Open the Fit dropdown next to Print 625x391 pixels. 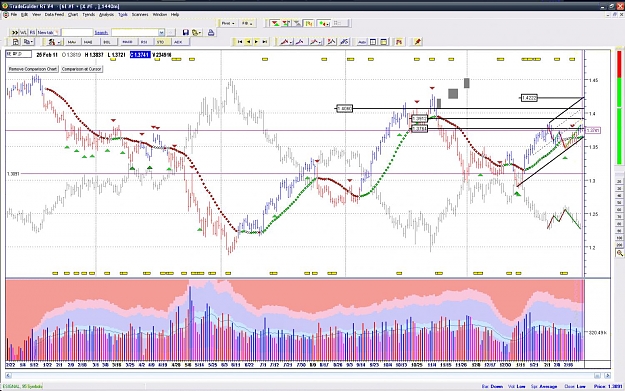(x=247, y=24)
